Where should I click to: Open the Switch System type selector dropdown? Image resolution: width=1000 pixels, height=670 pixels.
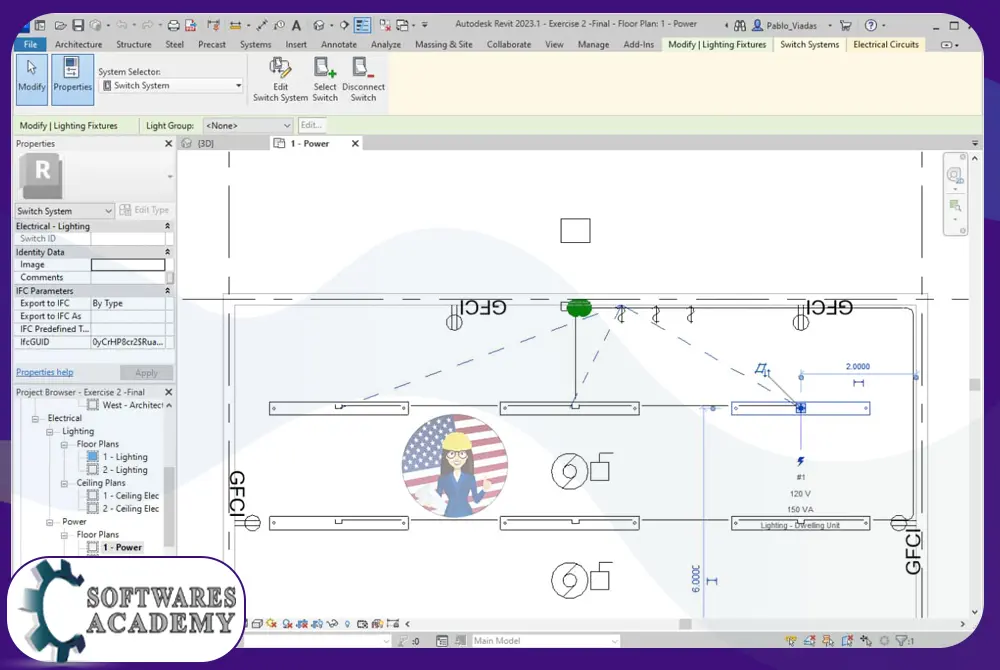(x=64, y=211)
